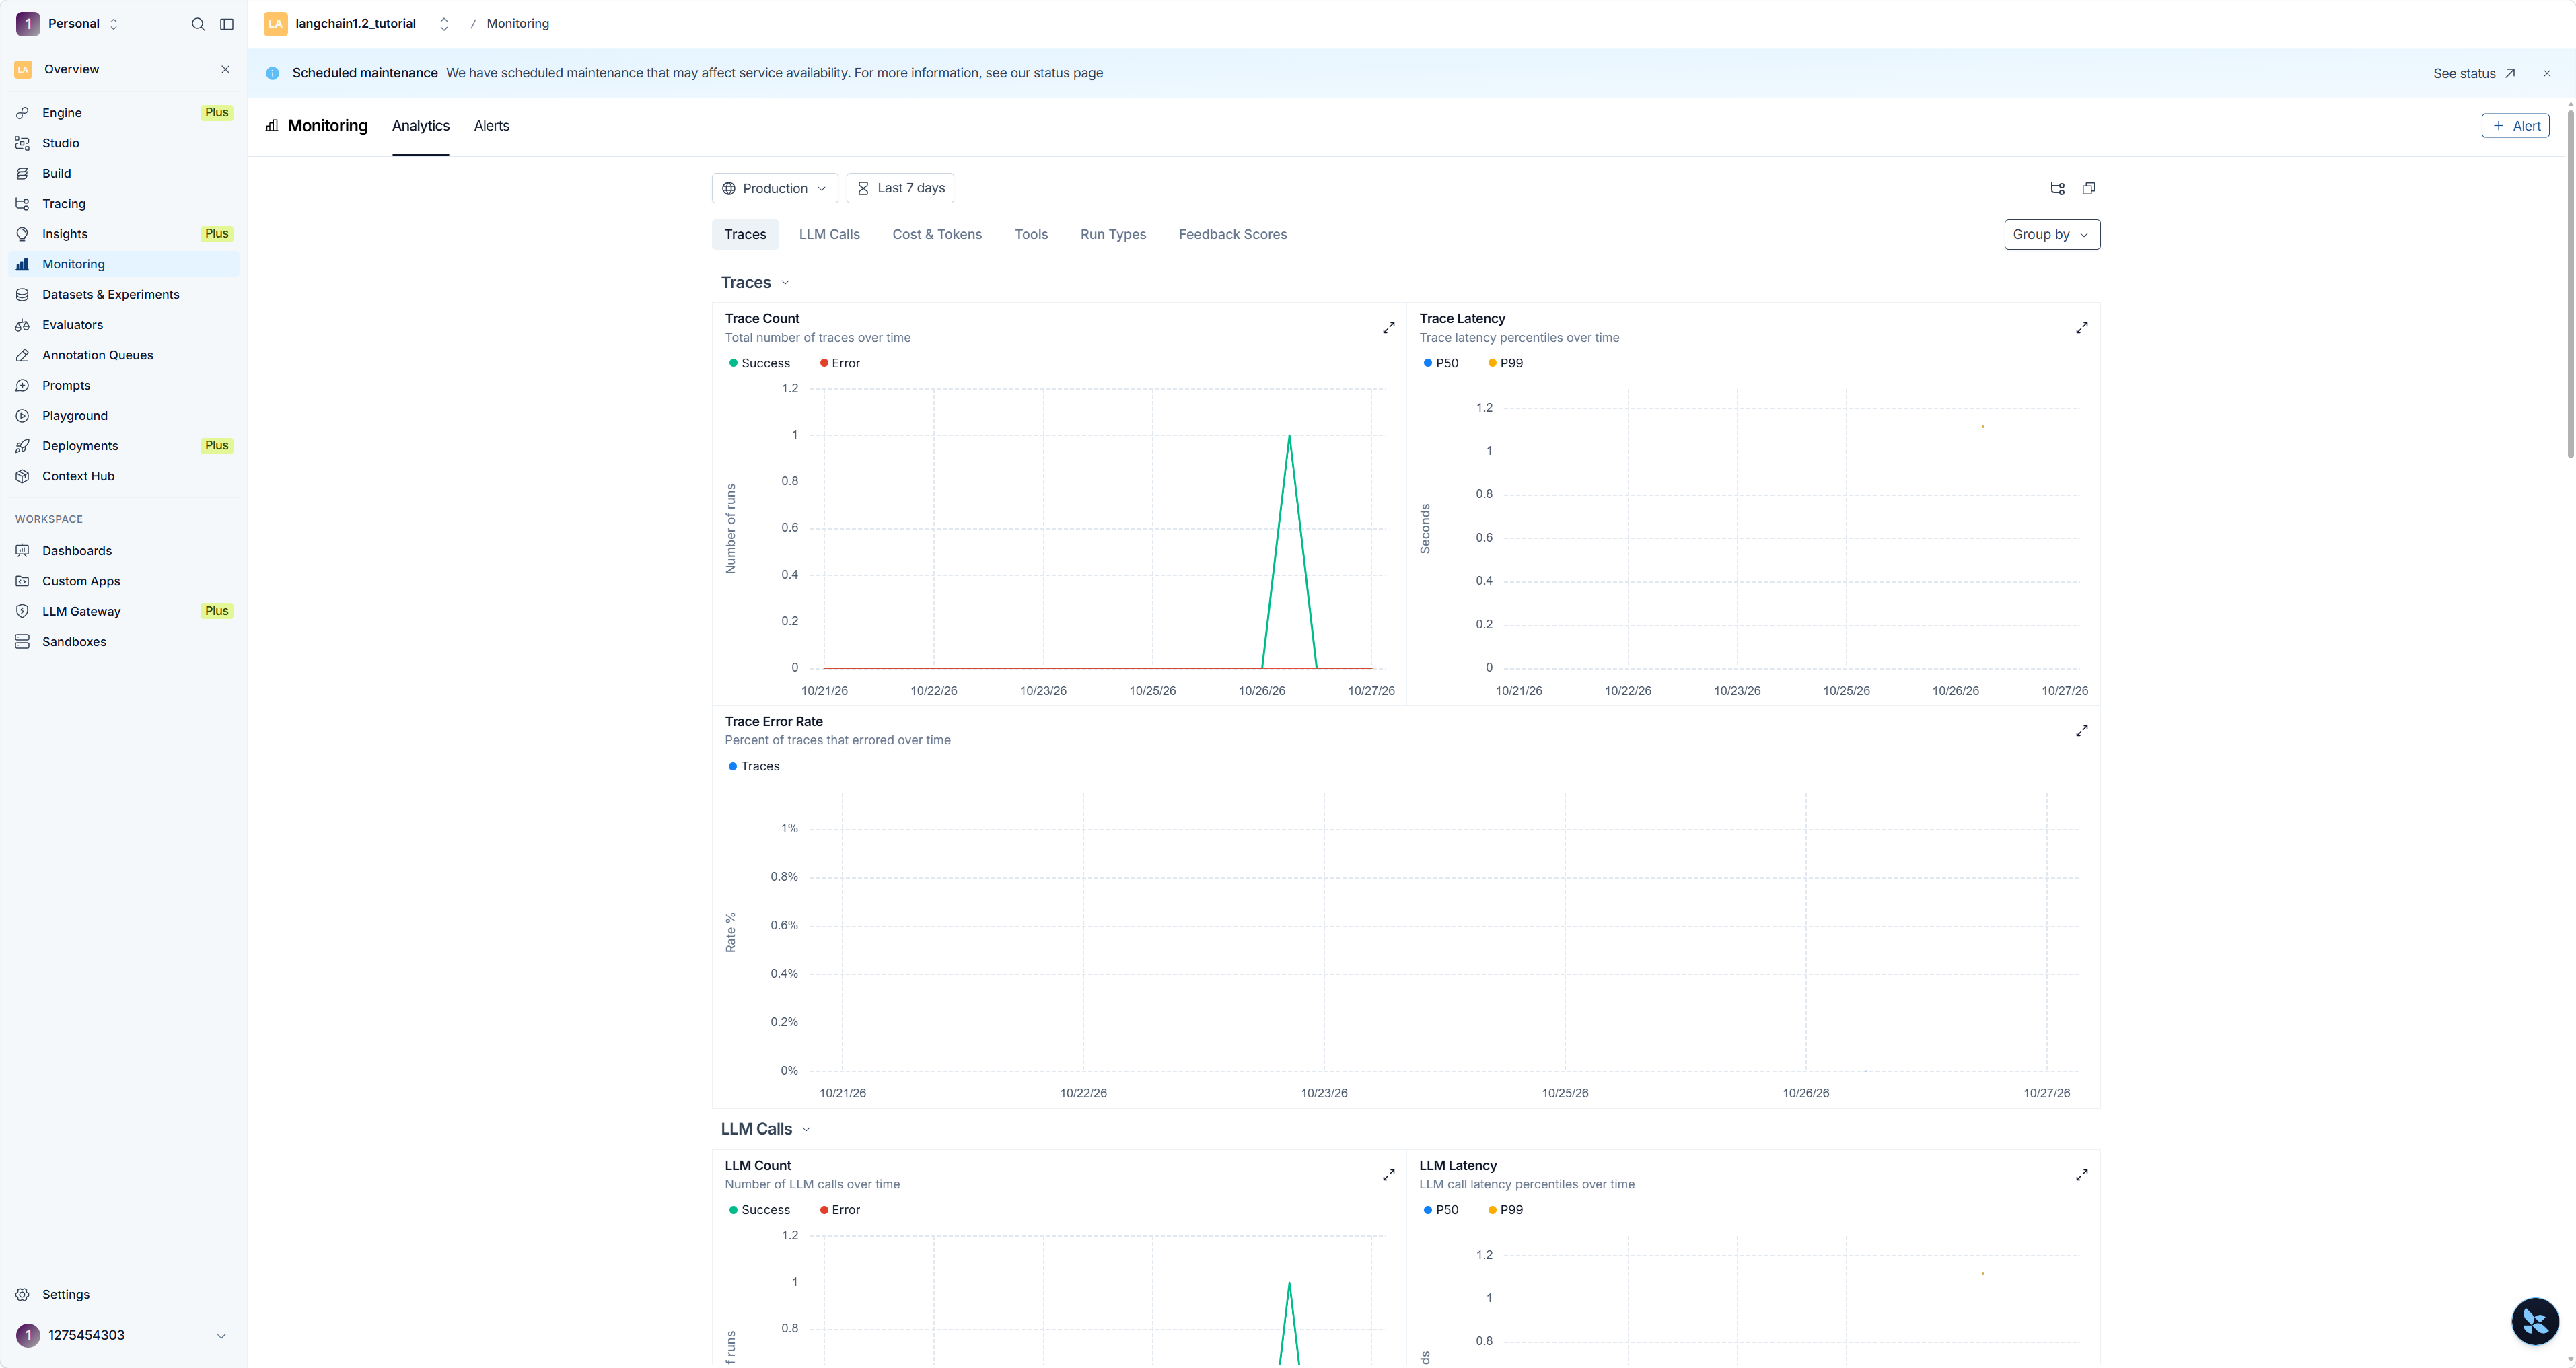The height and width of the screenshot is (1368, 2576).
Task: Click the + Alert button
Action: pos(2515,126)
